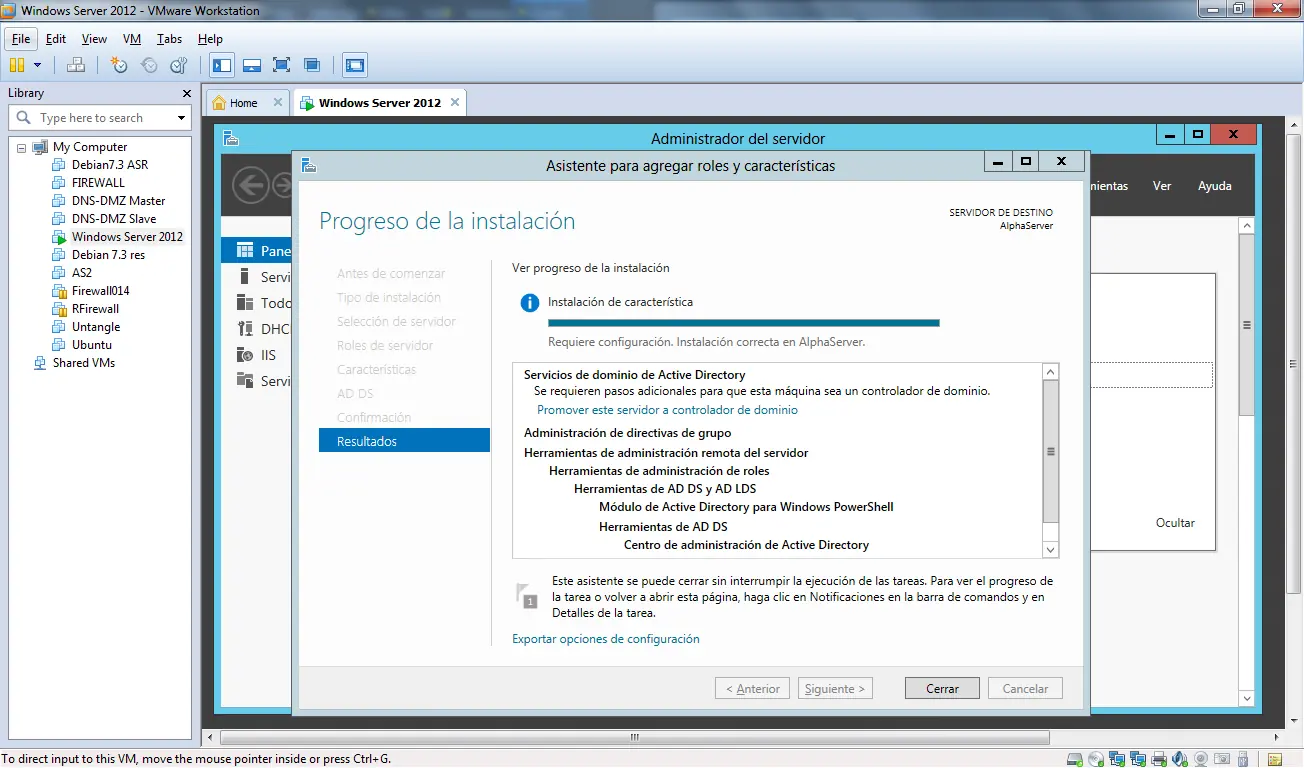This screenshot has height=768, width=1304.
Task: Open the Ayuda menu in Server Manager
Action: pos(1215,186)
